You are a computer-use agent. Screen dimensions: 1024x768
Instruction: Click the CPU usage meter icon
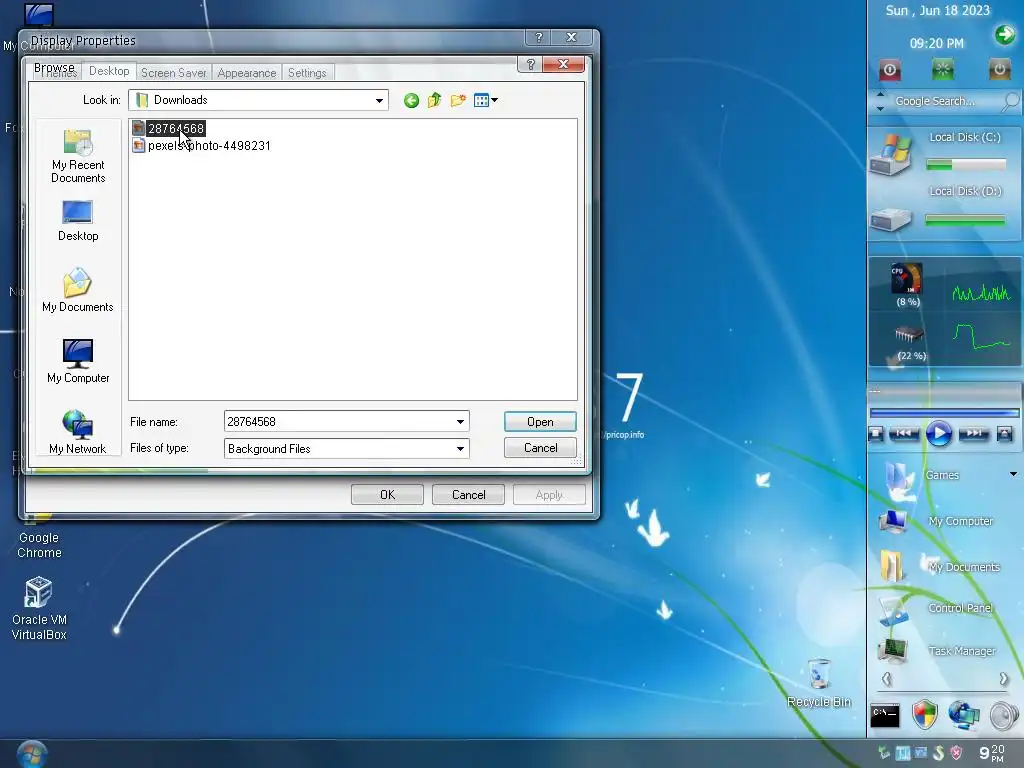click(907, 279)
